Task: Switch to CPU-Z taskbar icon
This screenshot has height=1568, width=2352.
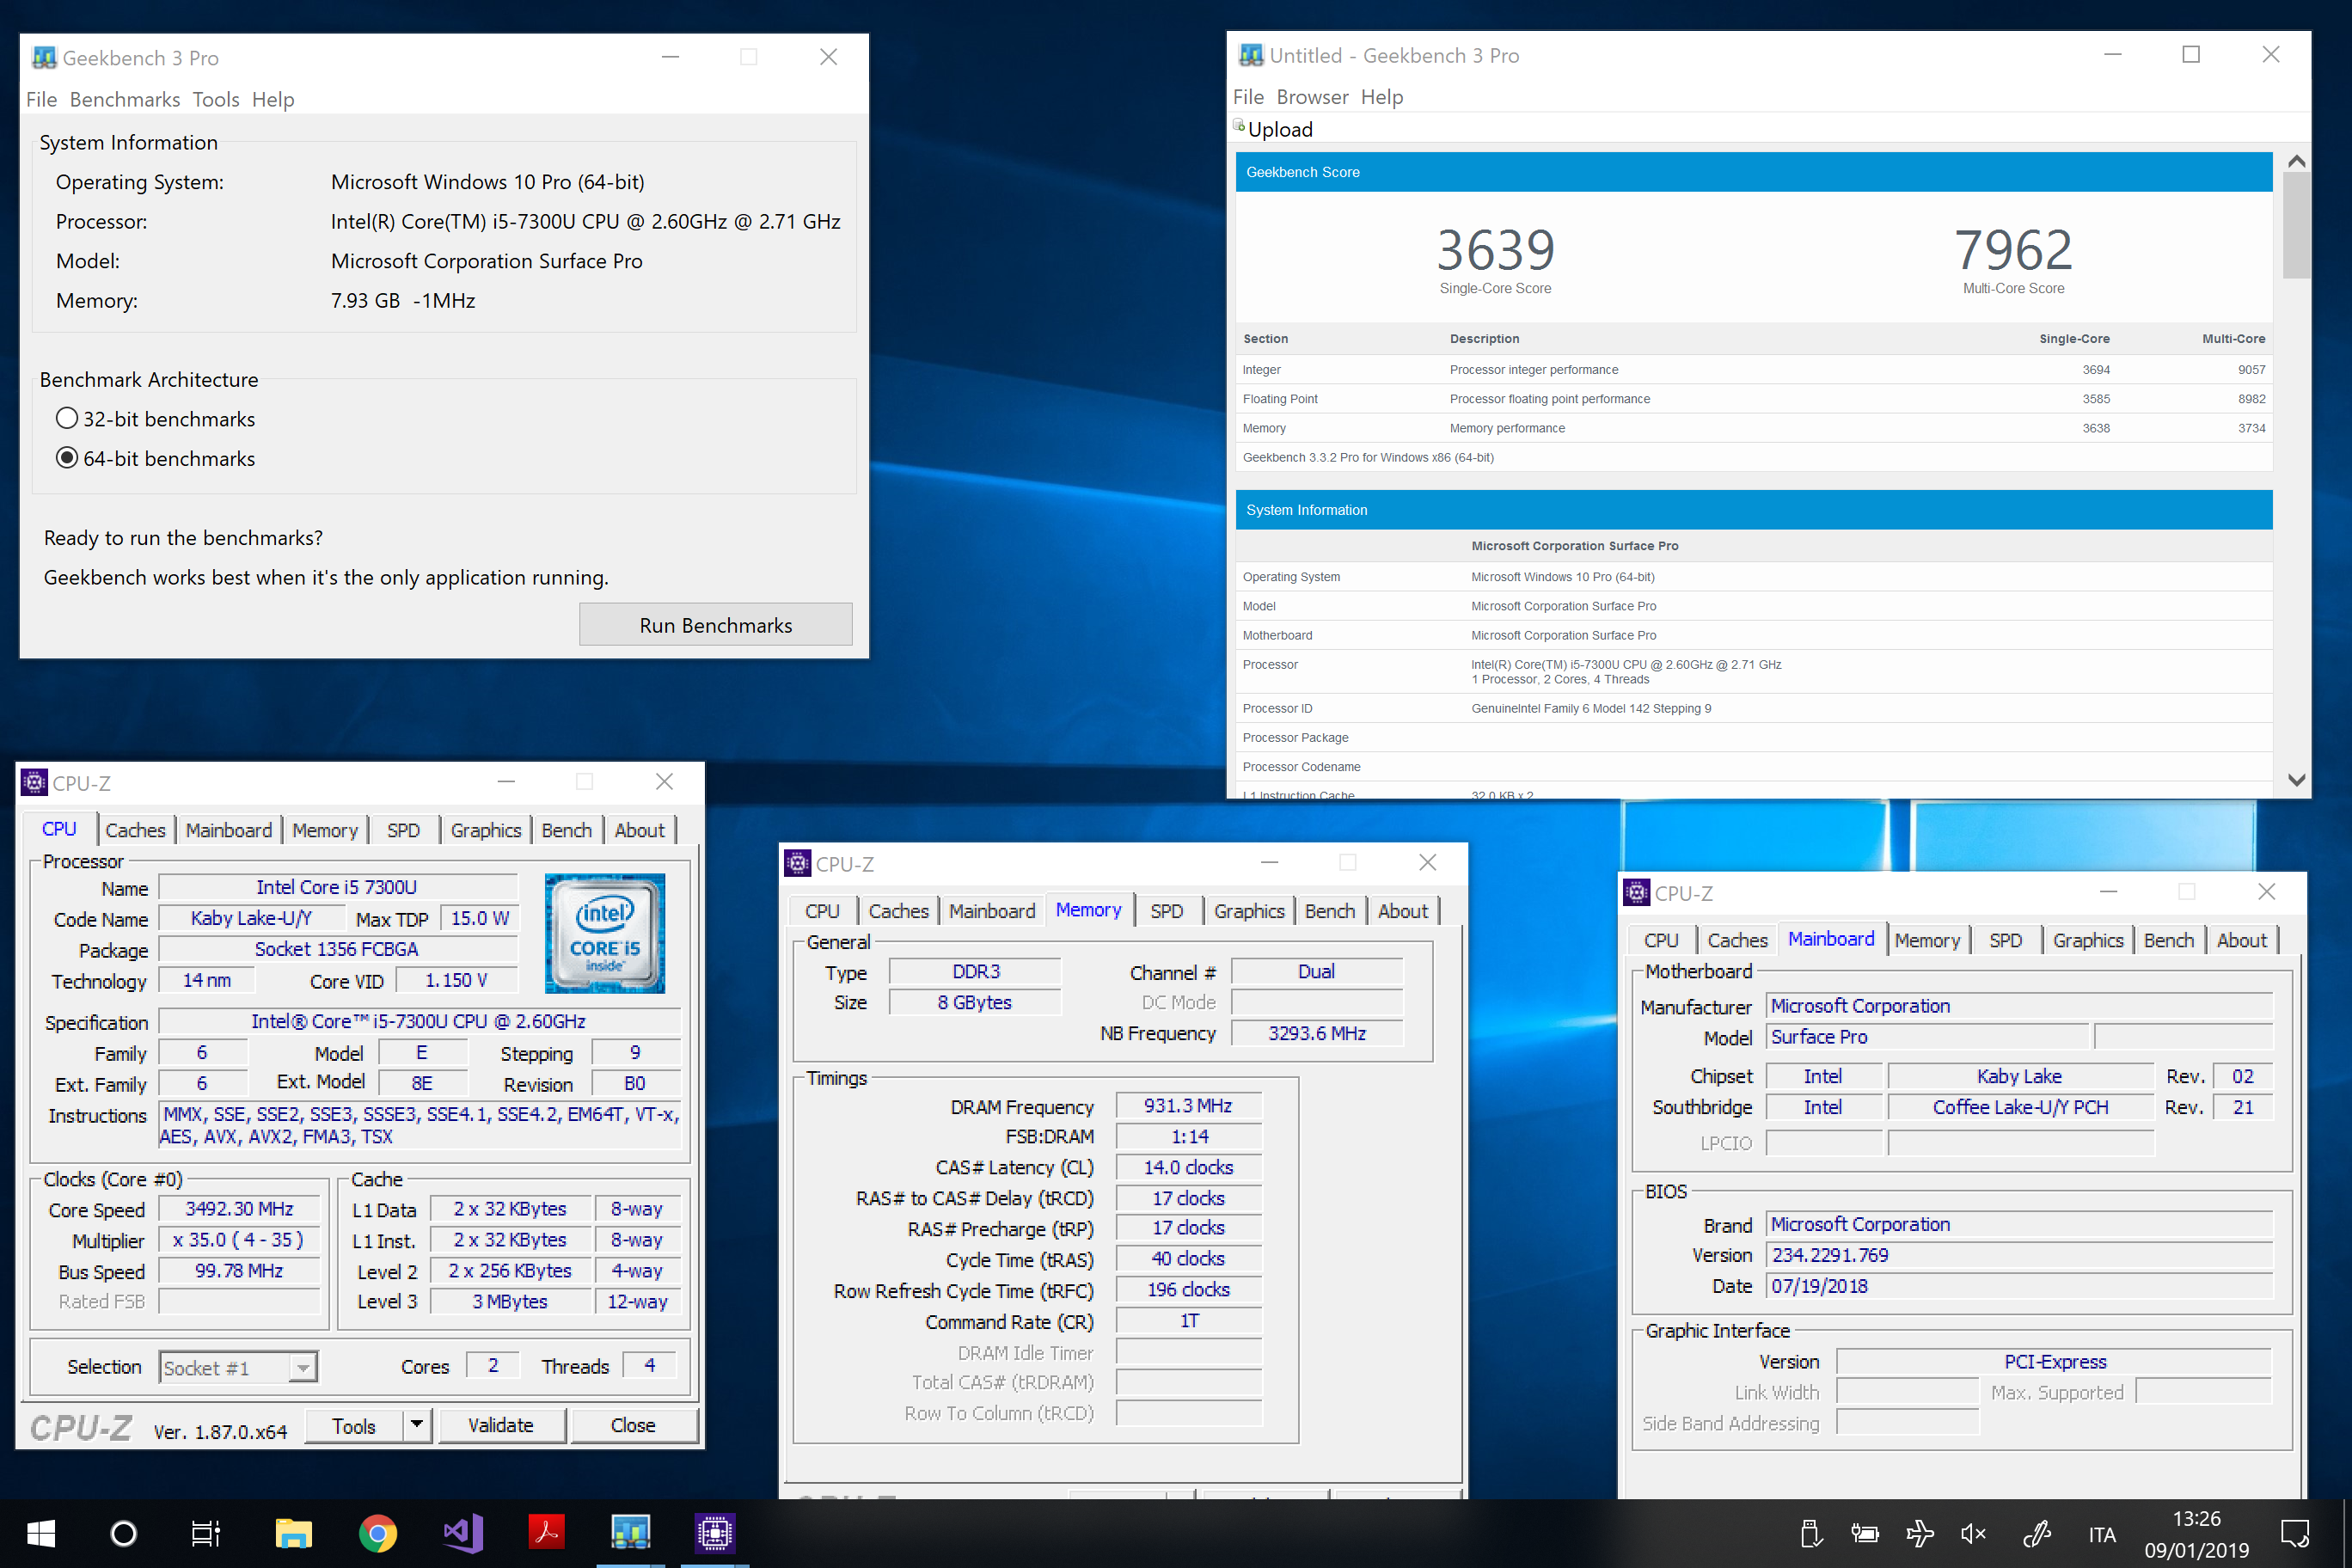Action: (x=715, y=1533)
